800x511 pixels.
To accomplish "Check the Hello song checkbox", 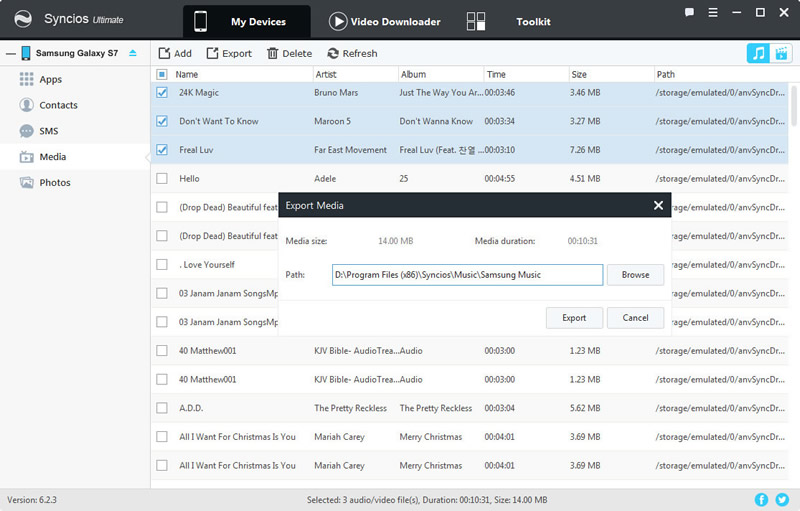I will 162,178.
